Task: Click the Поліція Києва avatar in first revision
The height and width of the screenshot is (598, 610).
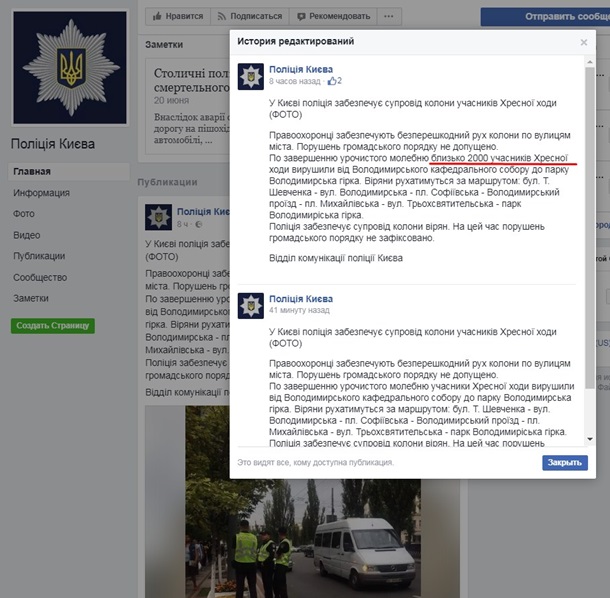Action: (x=251, y=77)
